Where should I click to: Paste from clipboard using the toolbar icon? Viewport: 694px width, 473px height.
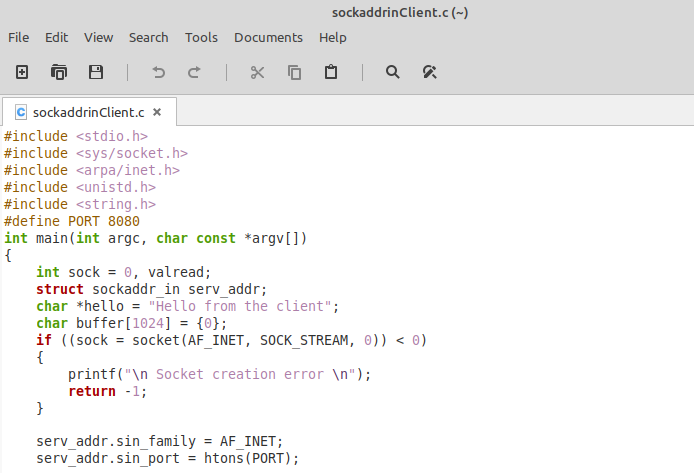(x=330, y=72)
